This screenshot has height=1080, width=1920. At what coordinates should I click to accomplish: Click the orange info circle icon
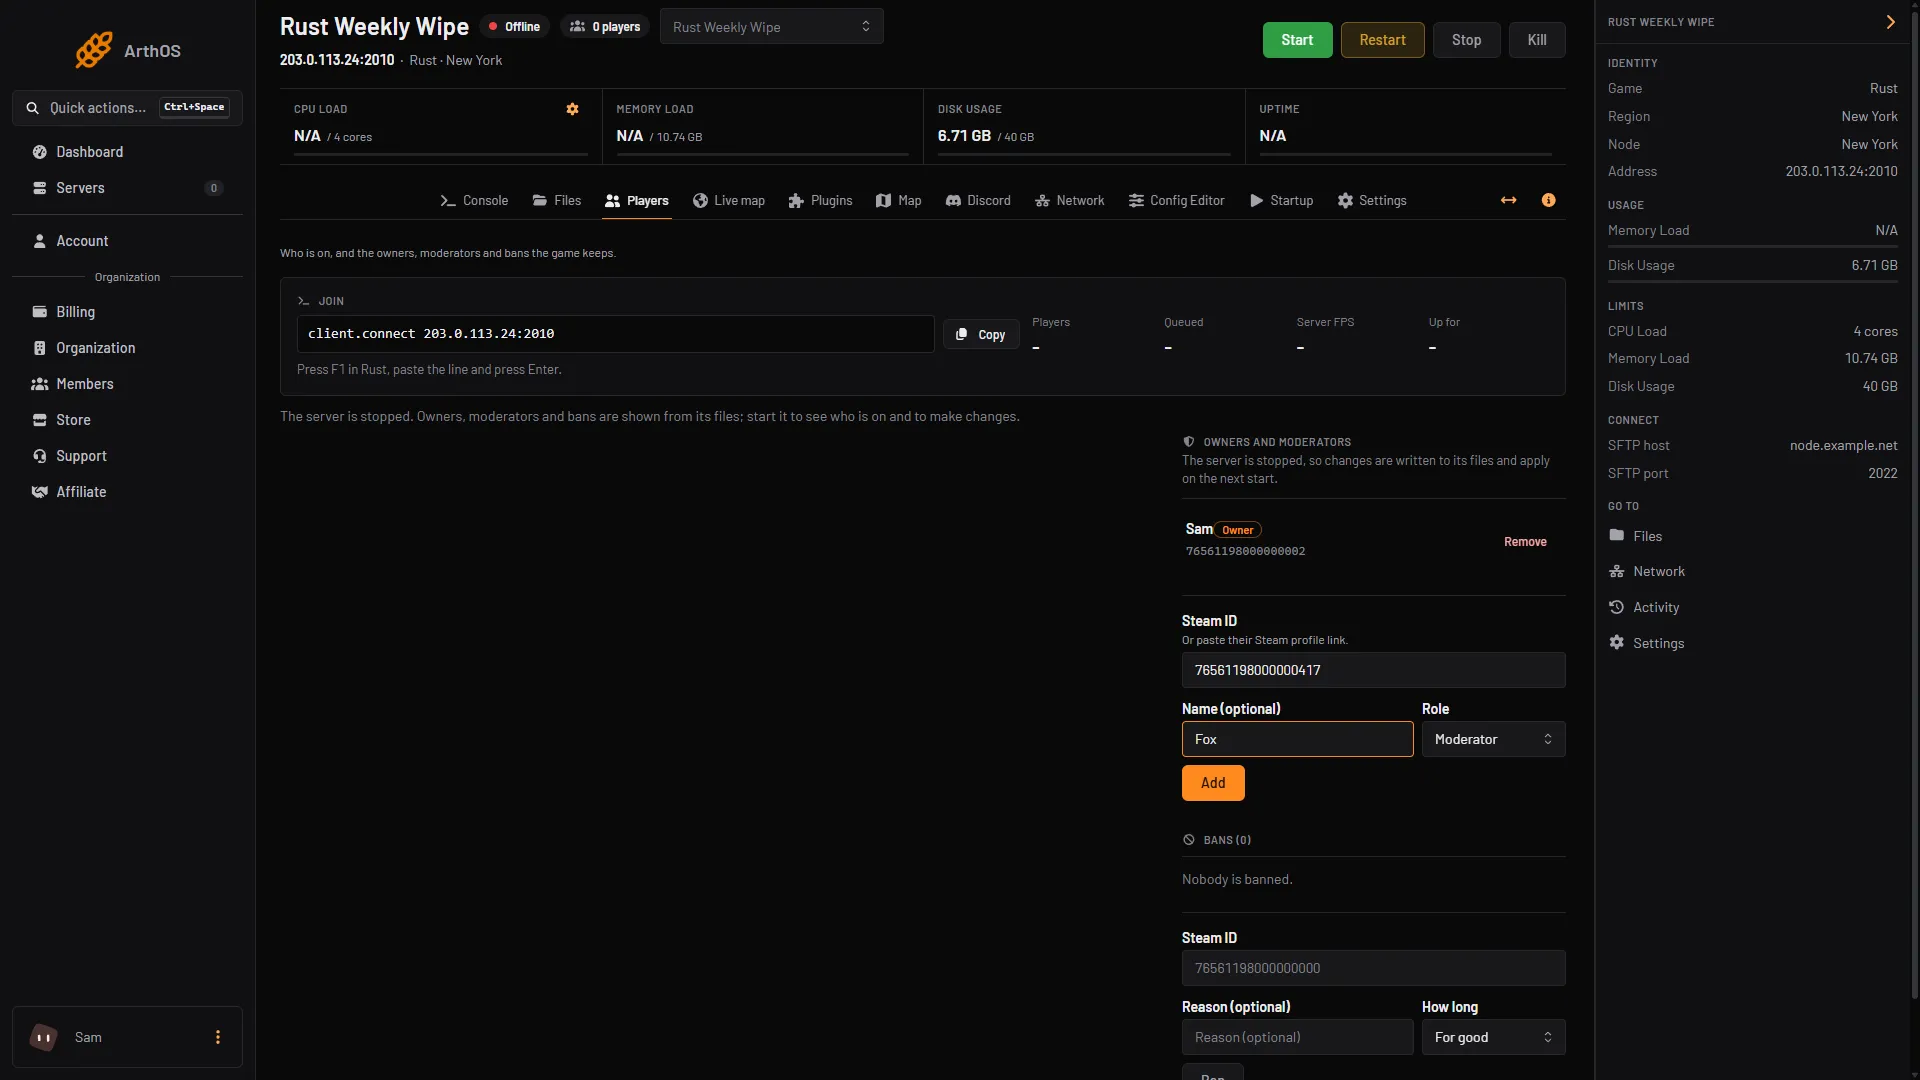pyautogui.click(x=1548, y=200)
